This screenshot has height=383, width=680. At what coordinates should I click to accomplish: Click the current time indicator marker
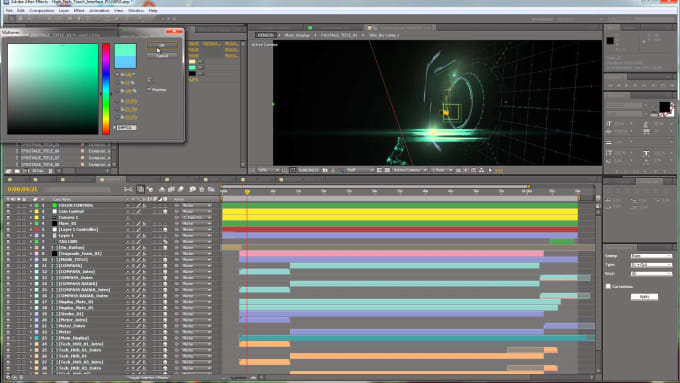247,191
